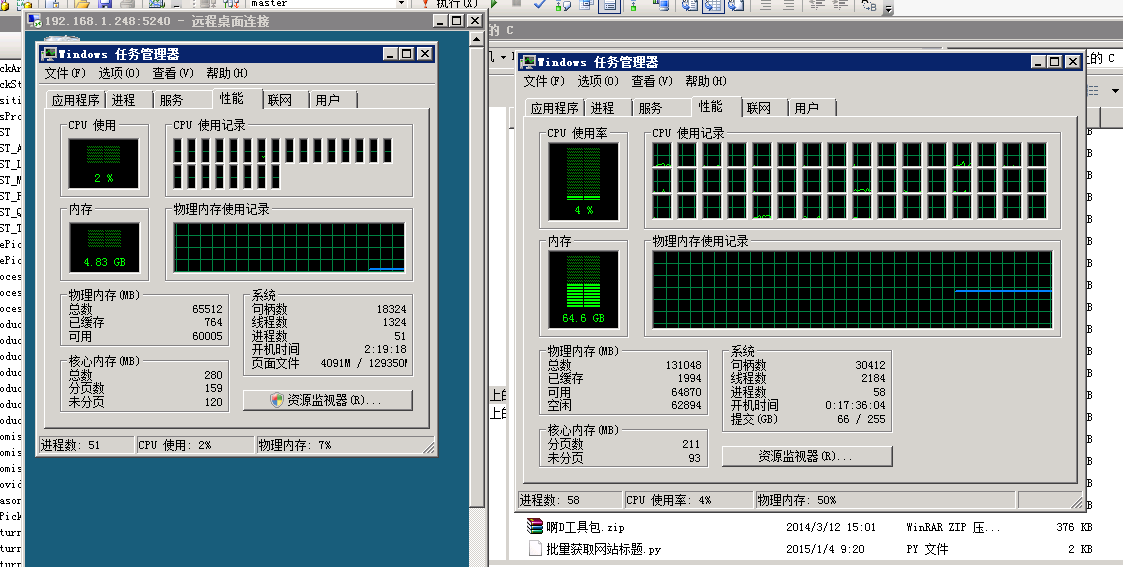Screen dimensions: 1123x567
Task: Close the local Task Manager window
Action: [1073, 62]
